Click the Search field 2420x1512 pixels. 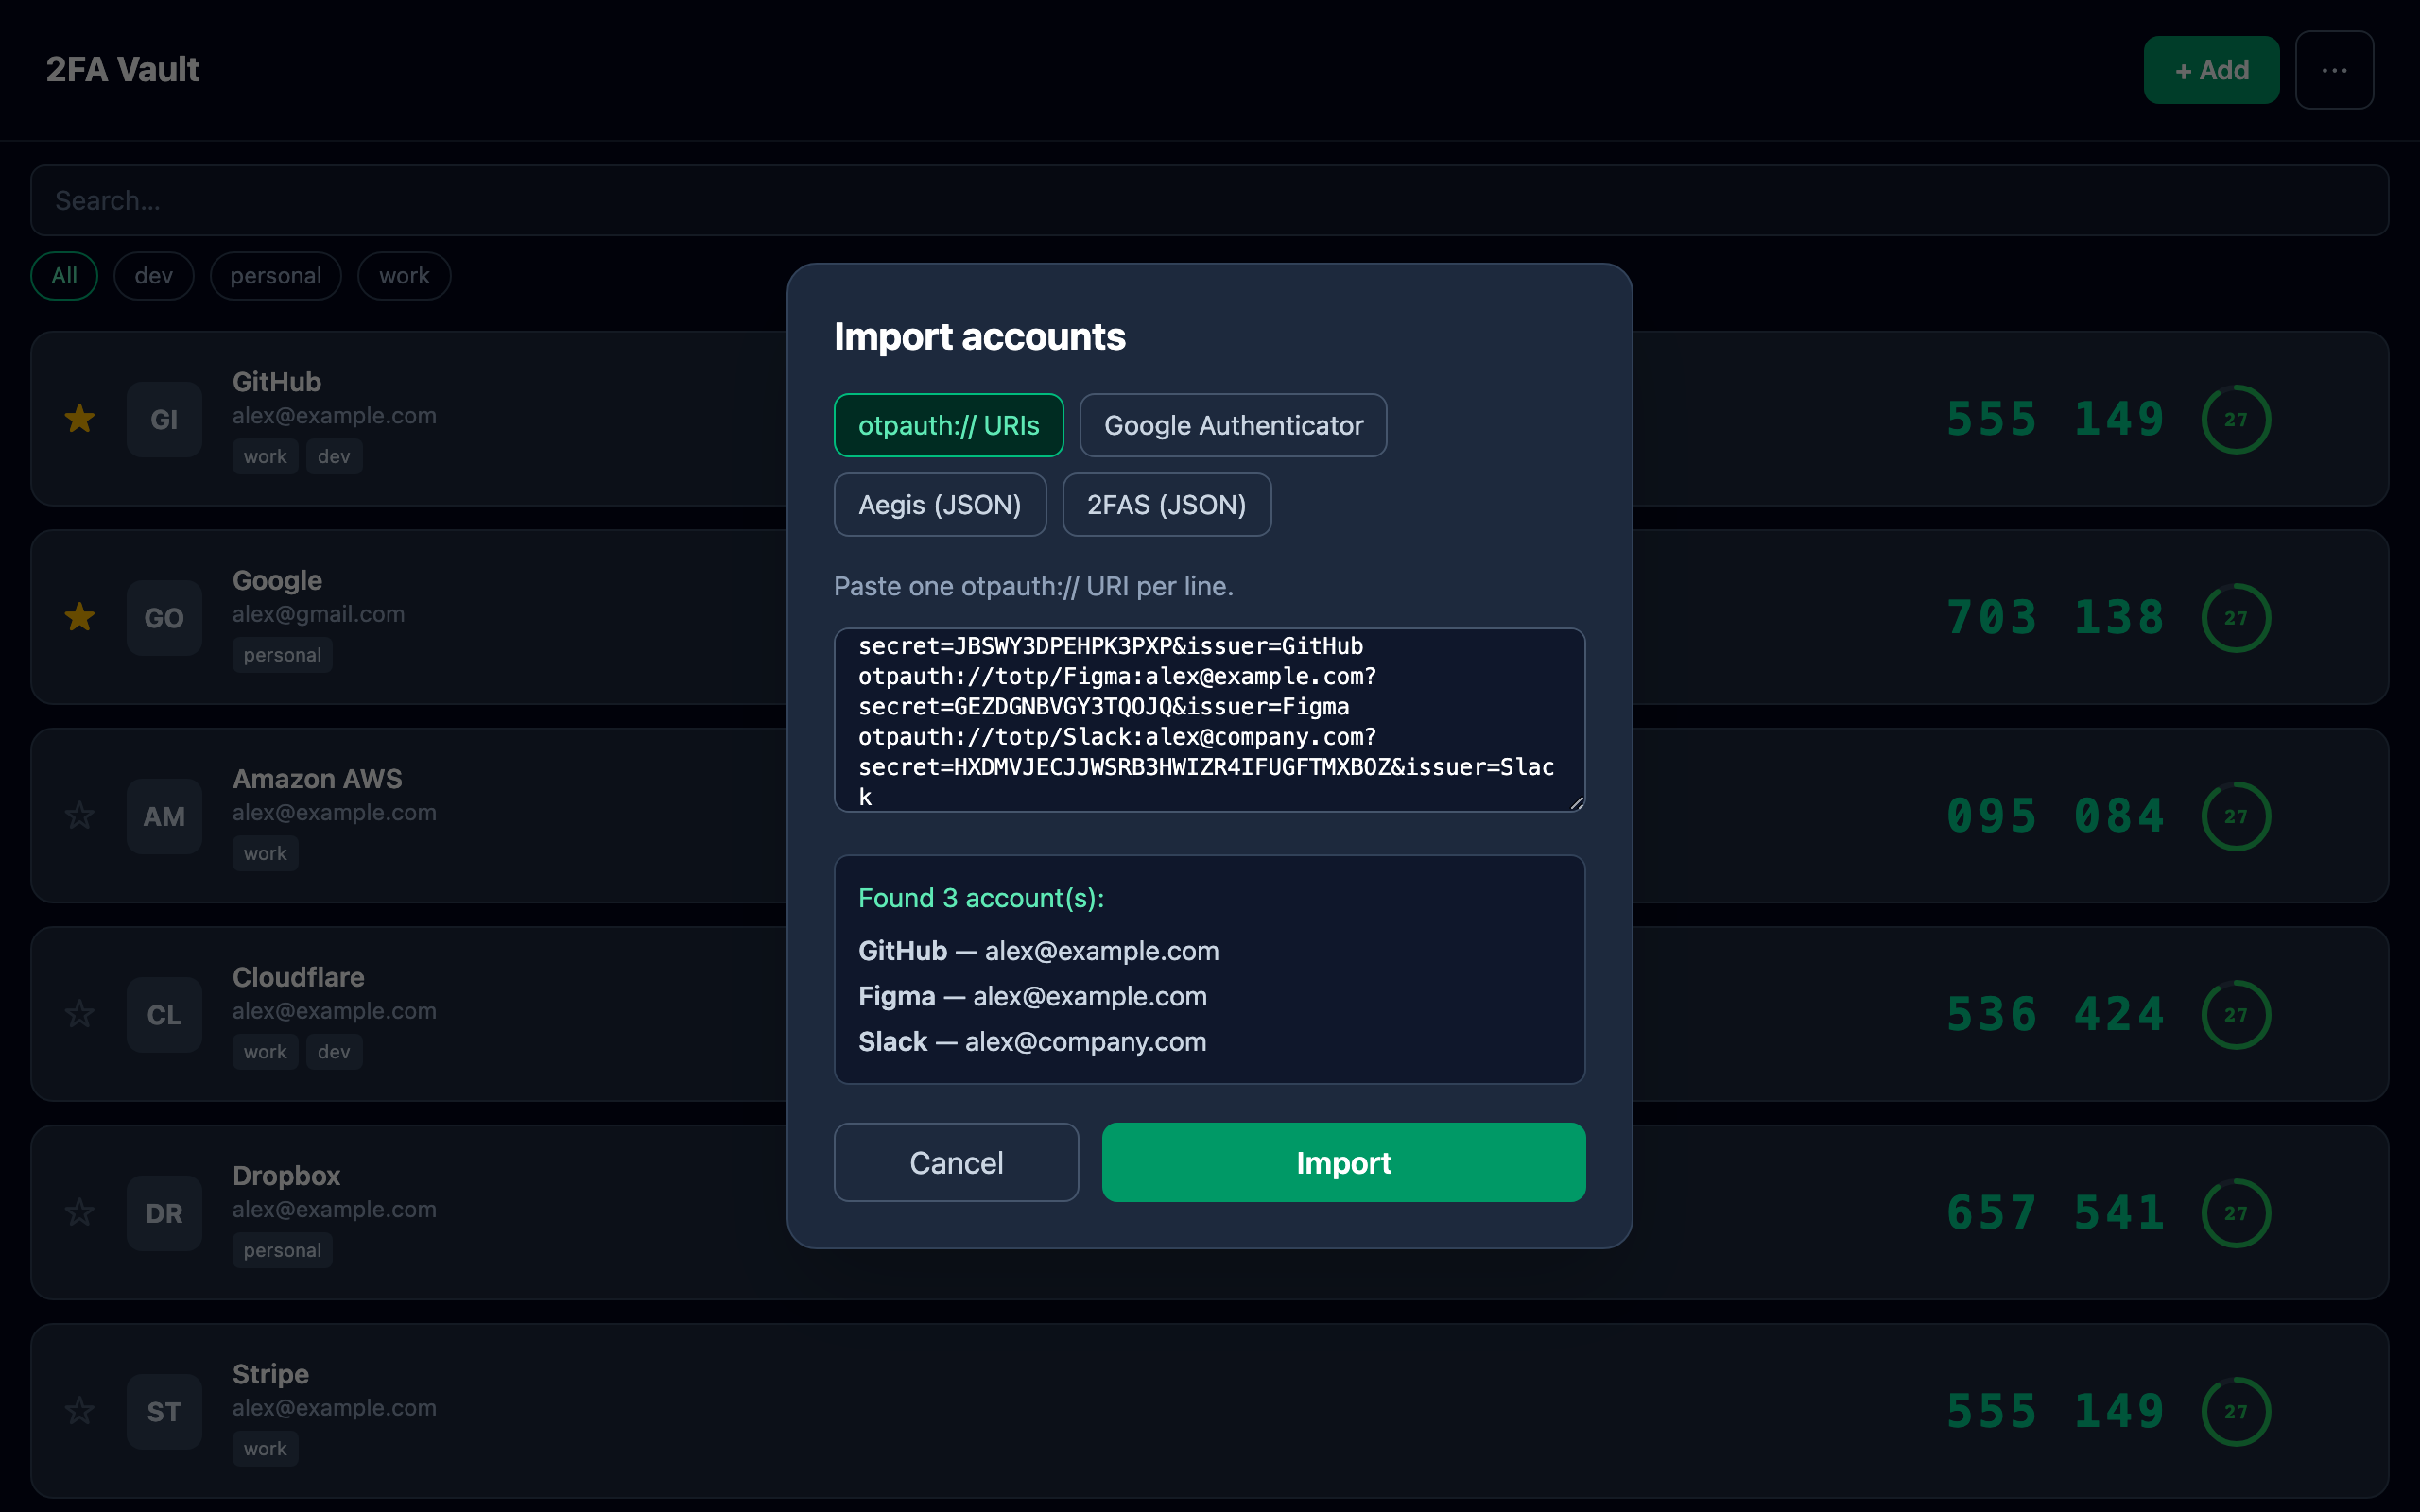pos(1209,200)
